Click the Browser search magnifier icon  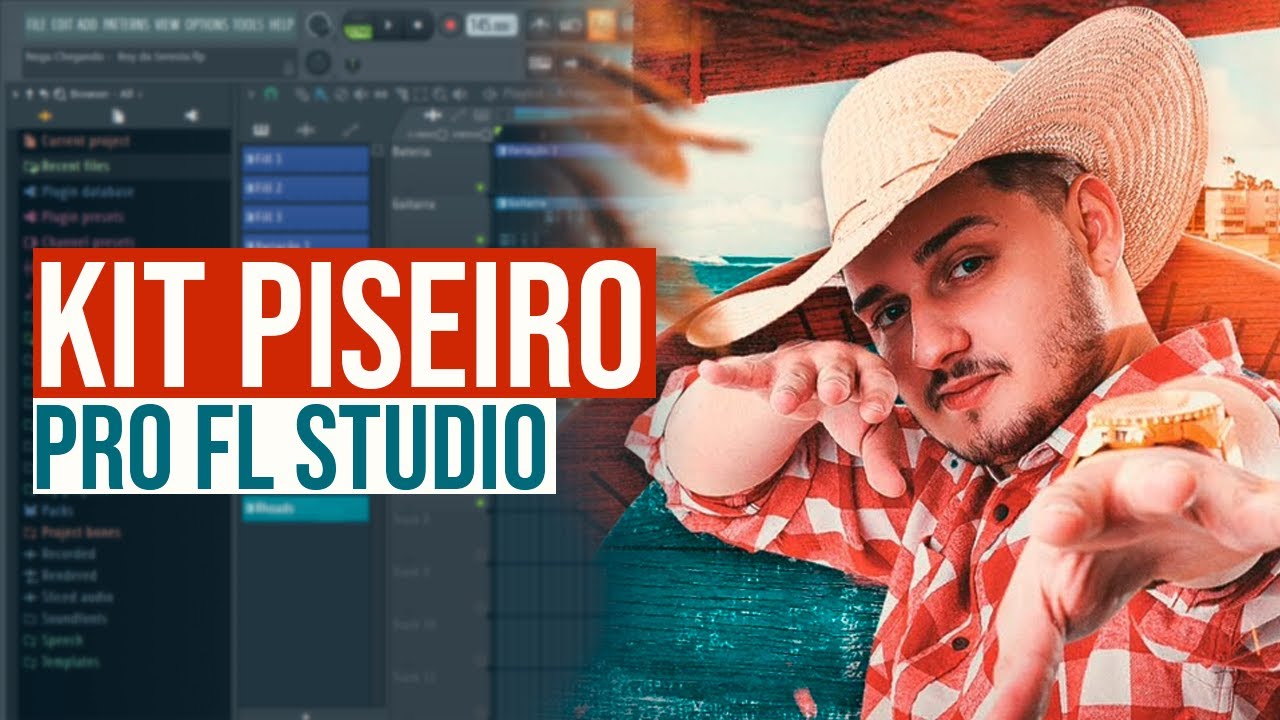click(58, 94)
